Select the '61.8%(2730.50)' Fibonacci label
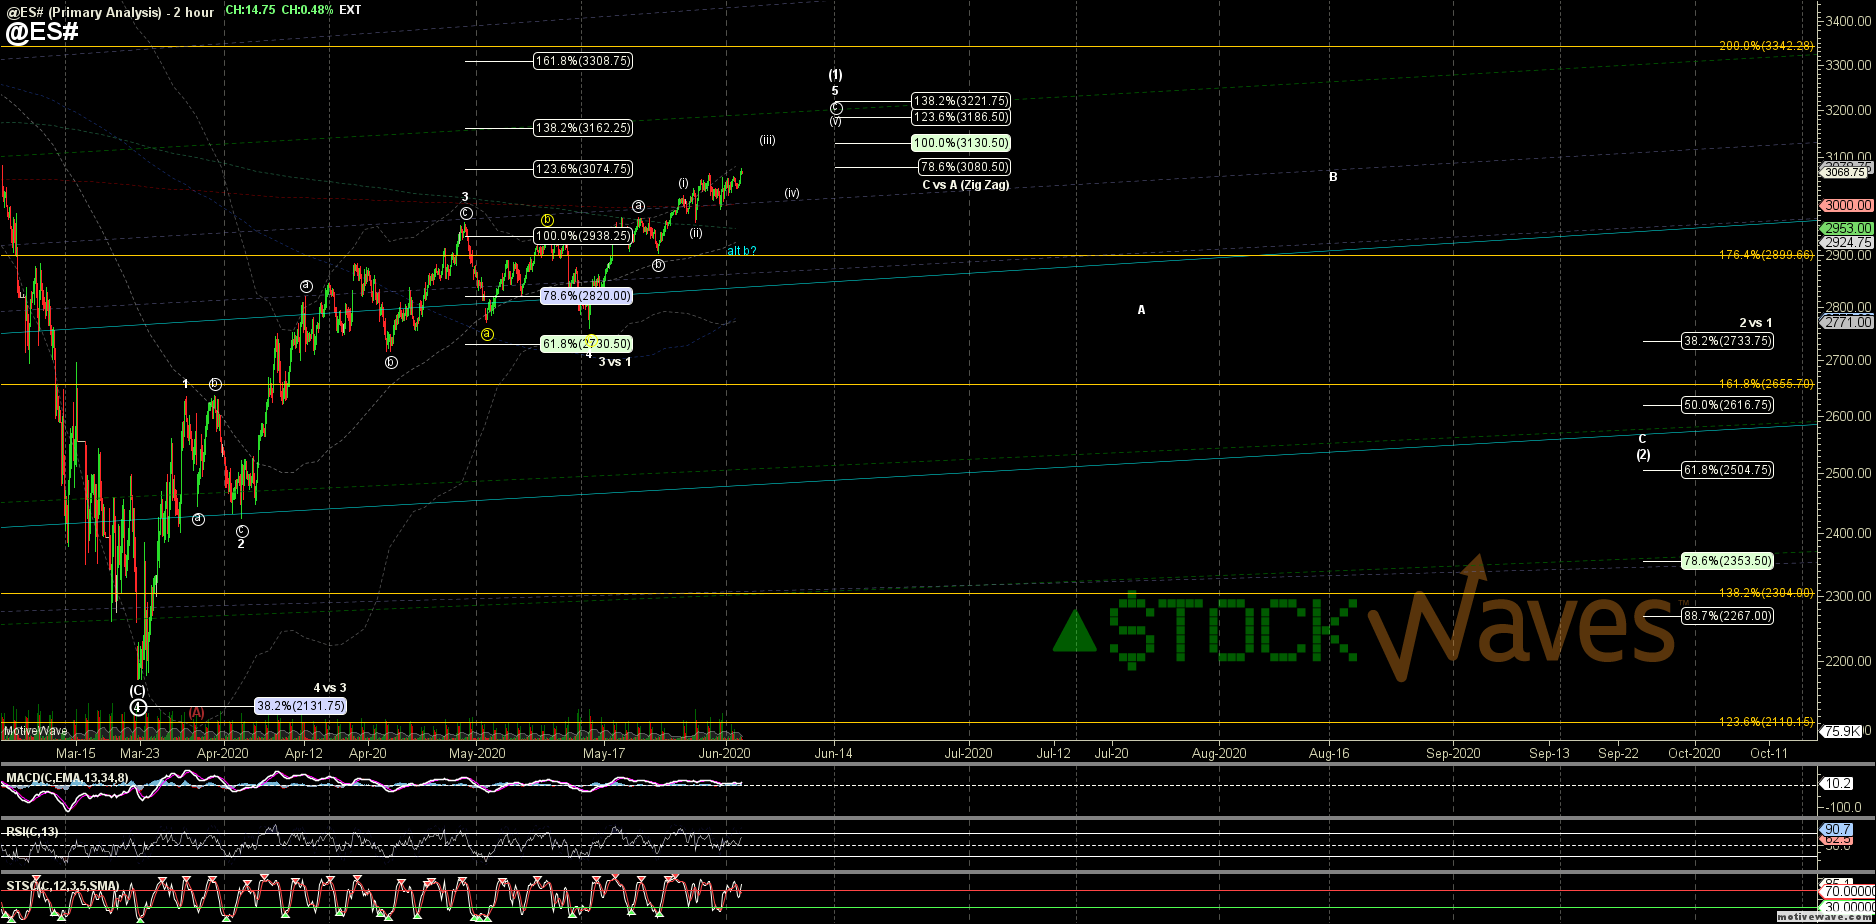Screen dimensions: 1876x924 586,344
